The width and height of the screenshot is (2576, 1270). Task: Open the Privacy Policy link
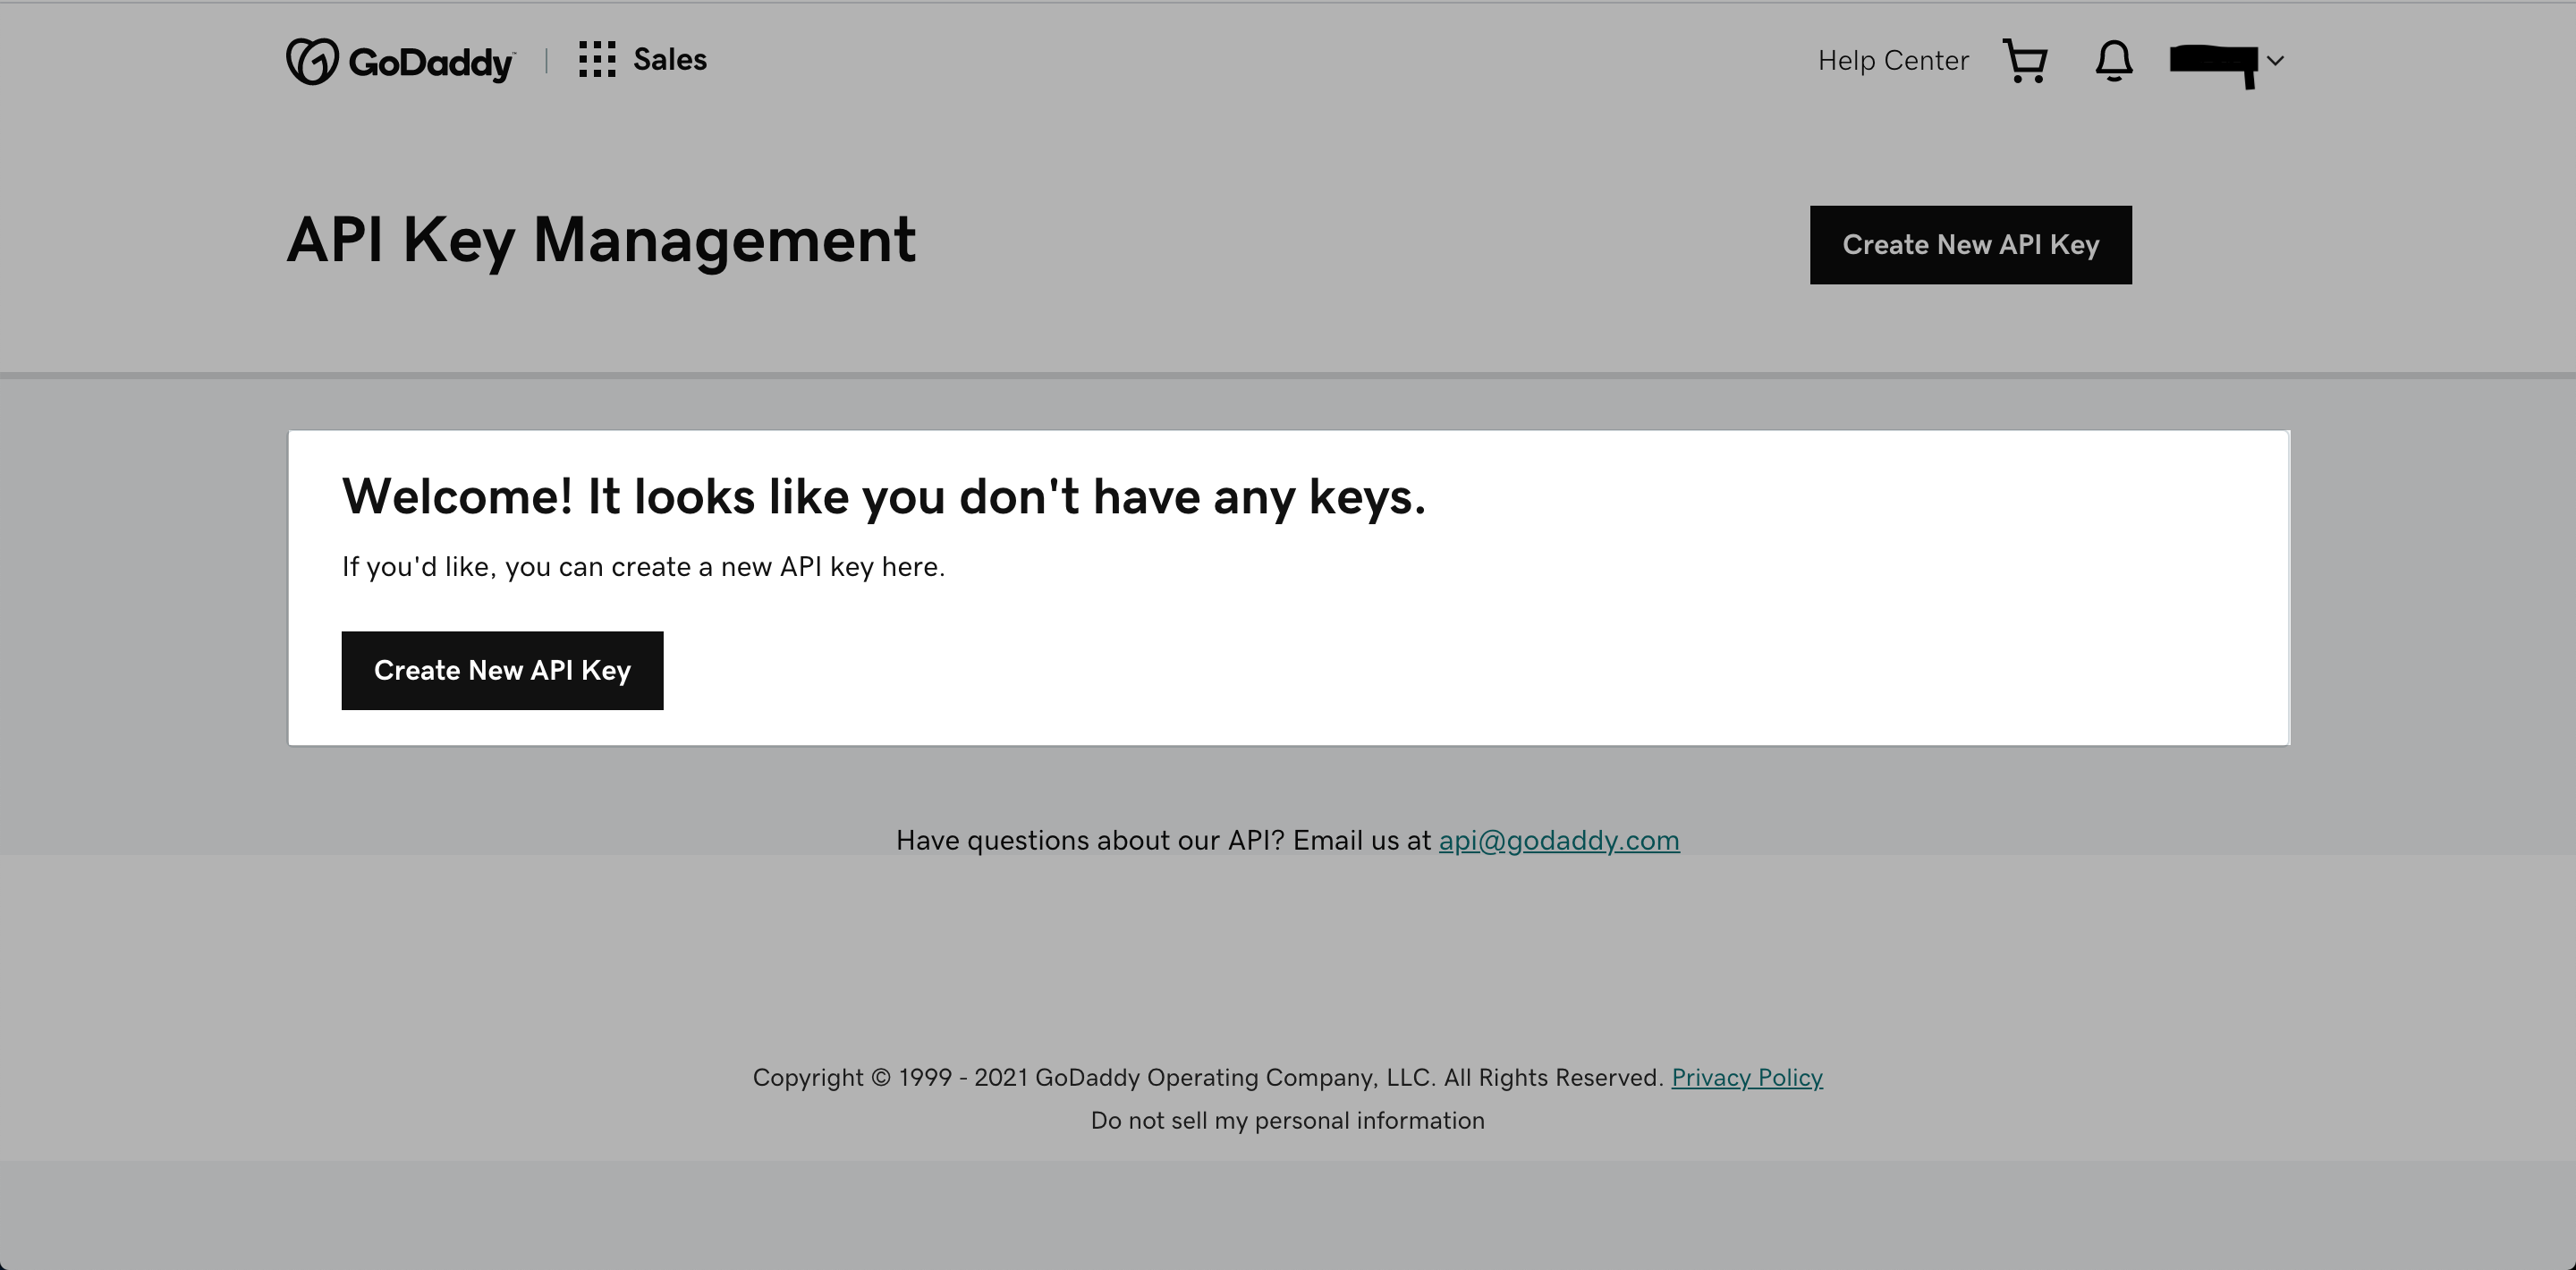[x=1747, y=1078]
